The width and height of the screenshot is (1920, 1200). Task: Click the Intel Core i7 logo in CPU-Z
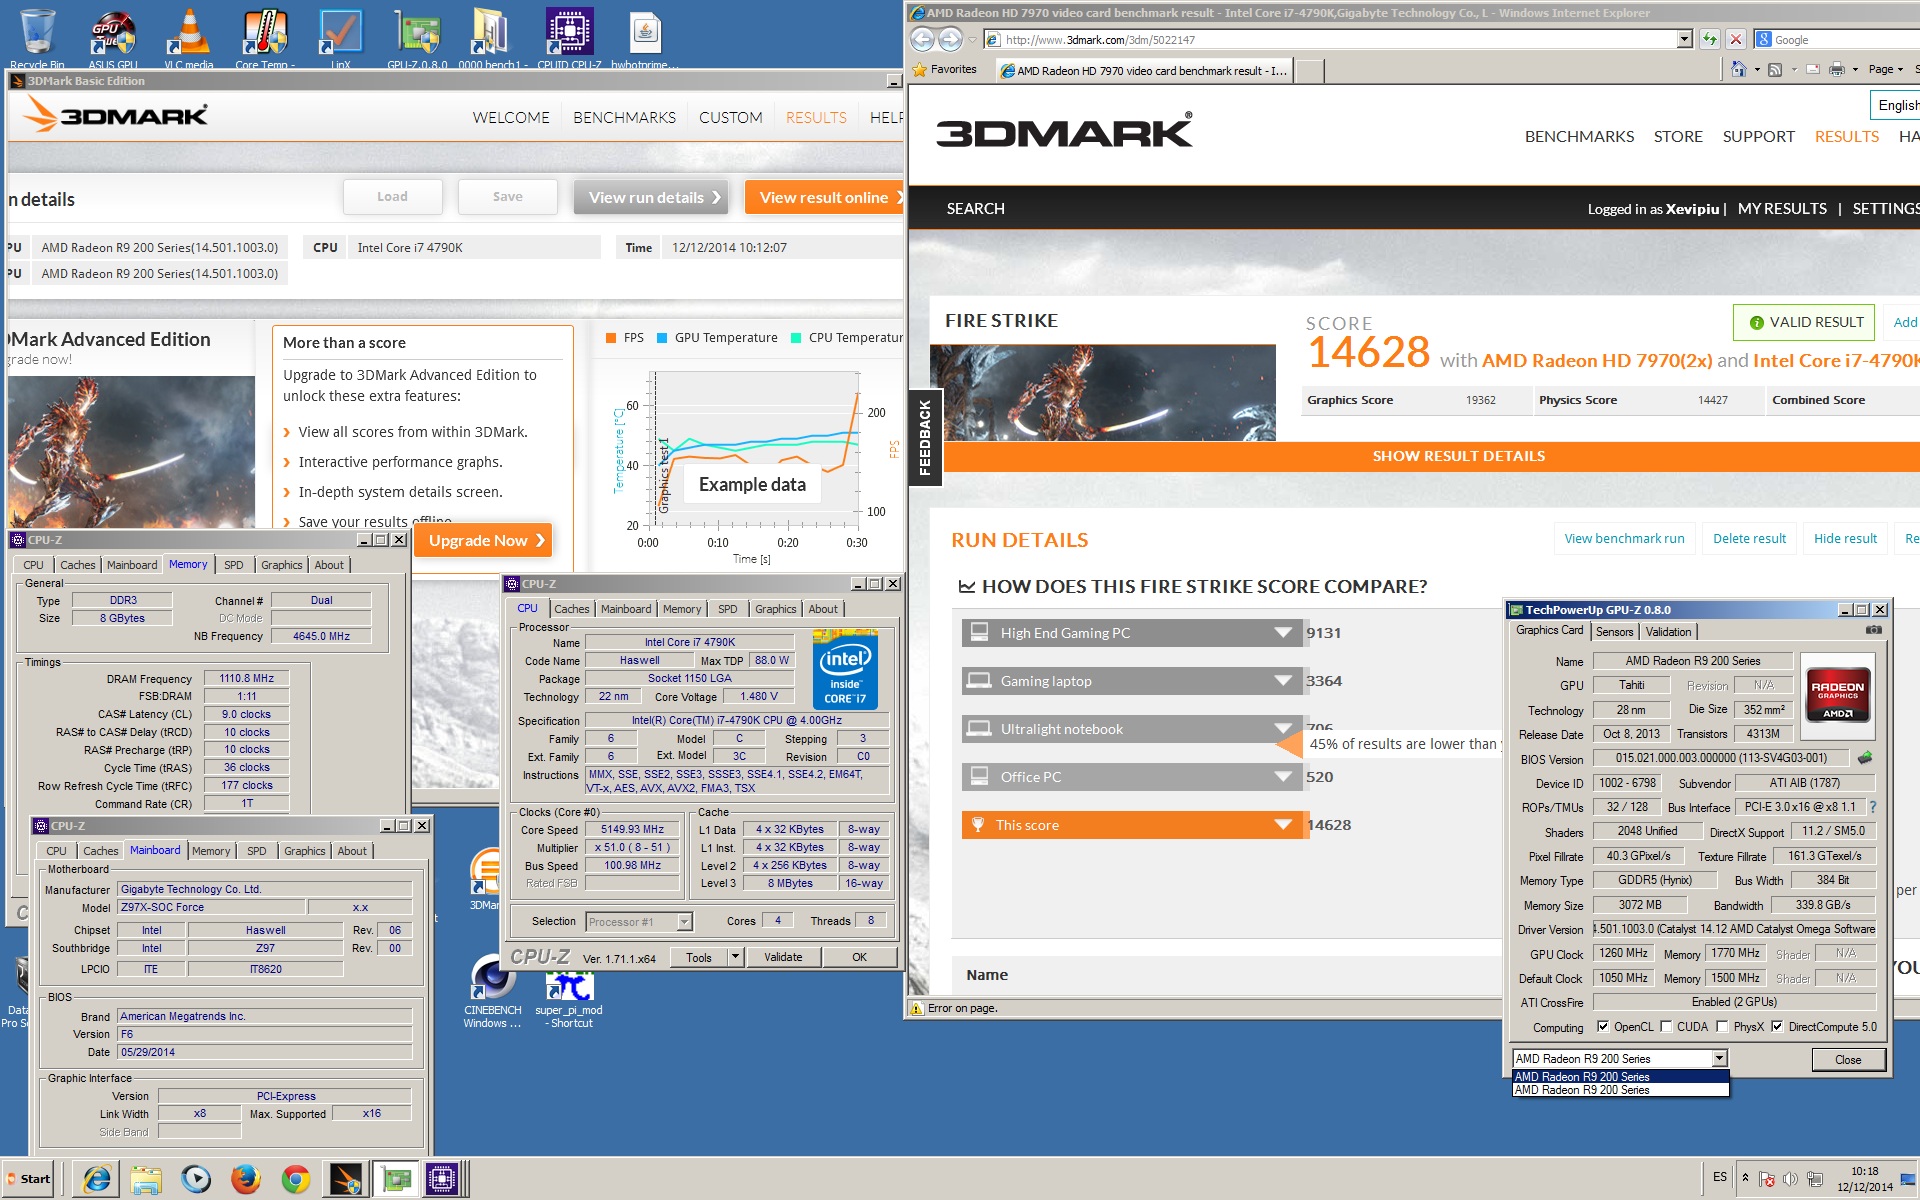point(845,669)
